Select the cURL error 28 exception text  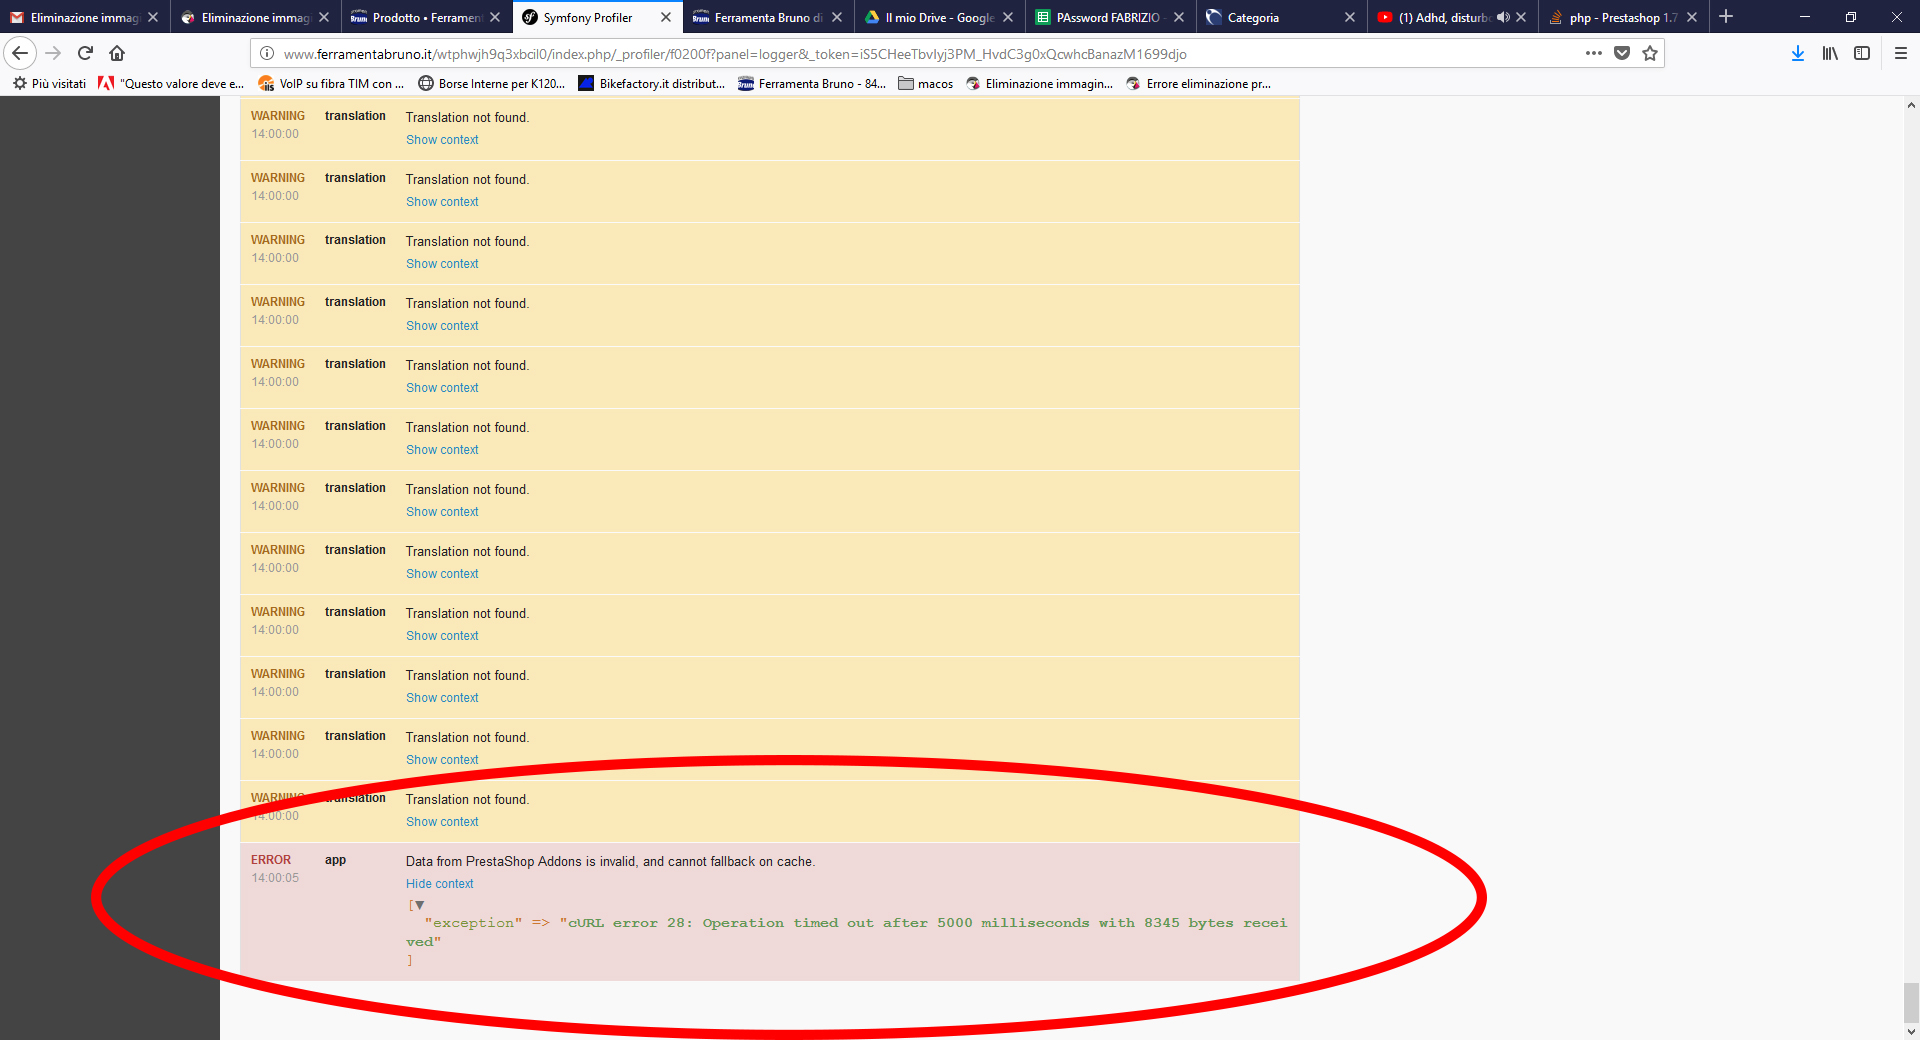pyautogui.click(x=847, y=932)
